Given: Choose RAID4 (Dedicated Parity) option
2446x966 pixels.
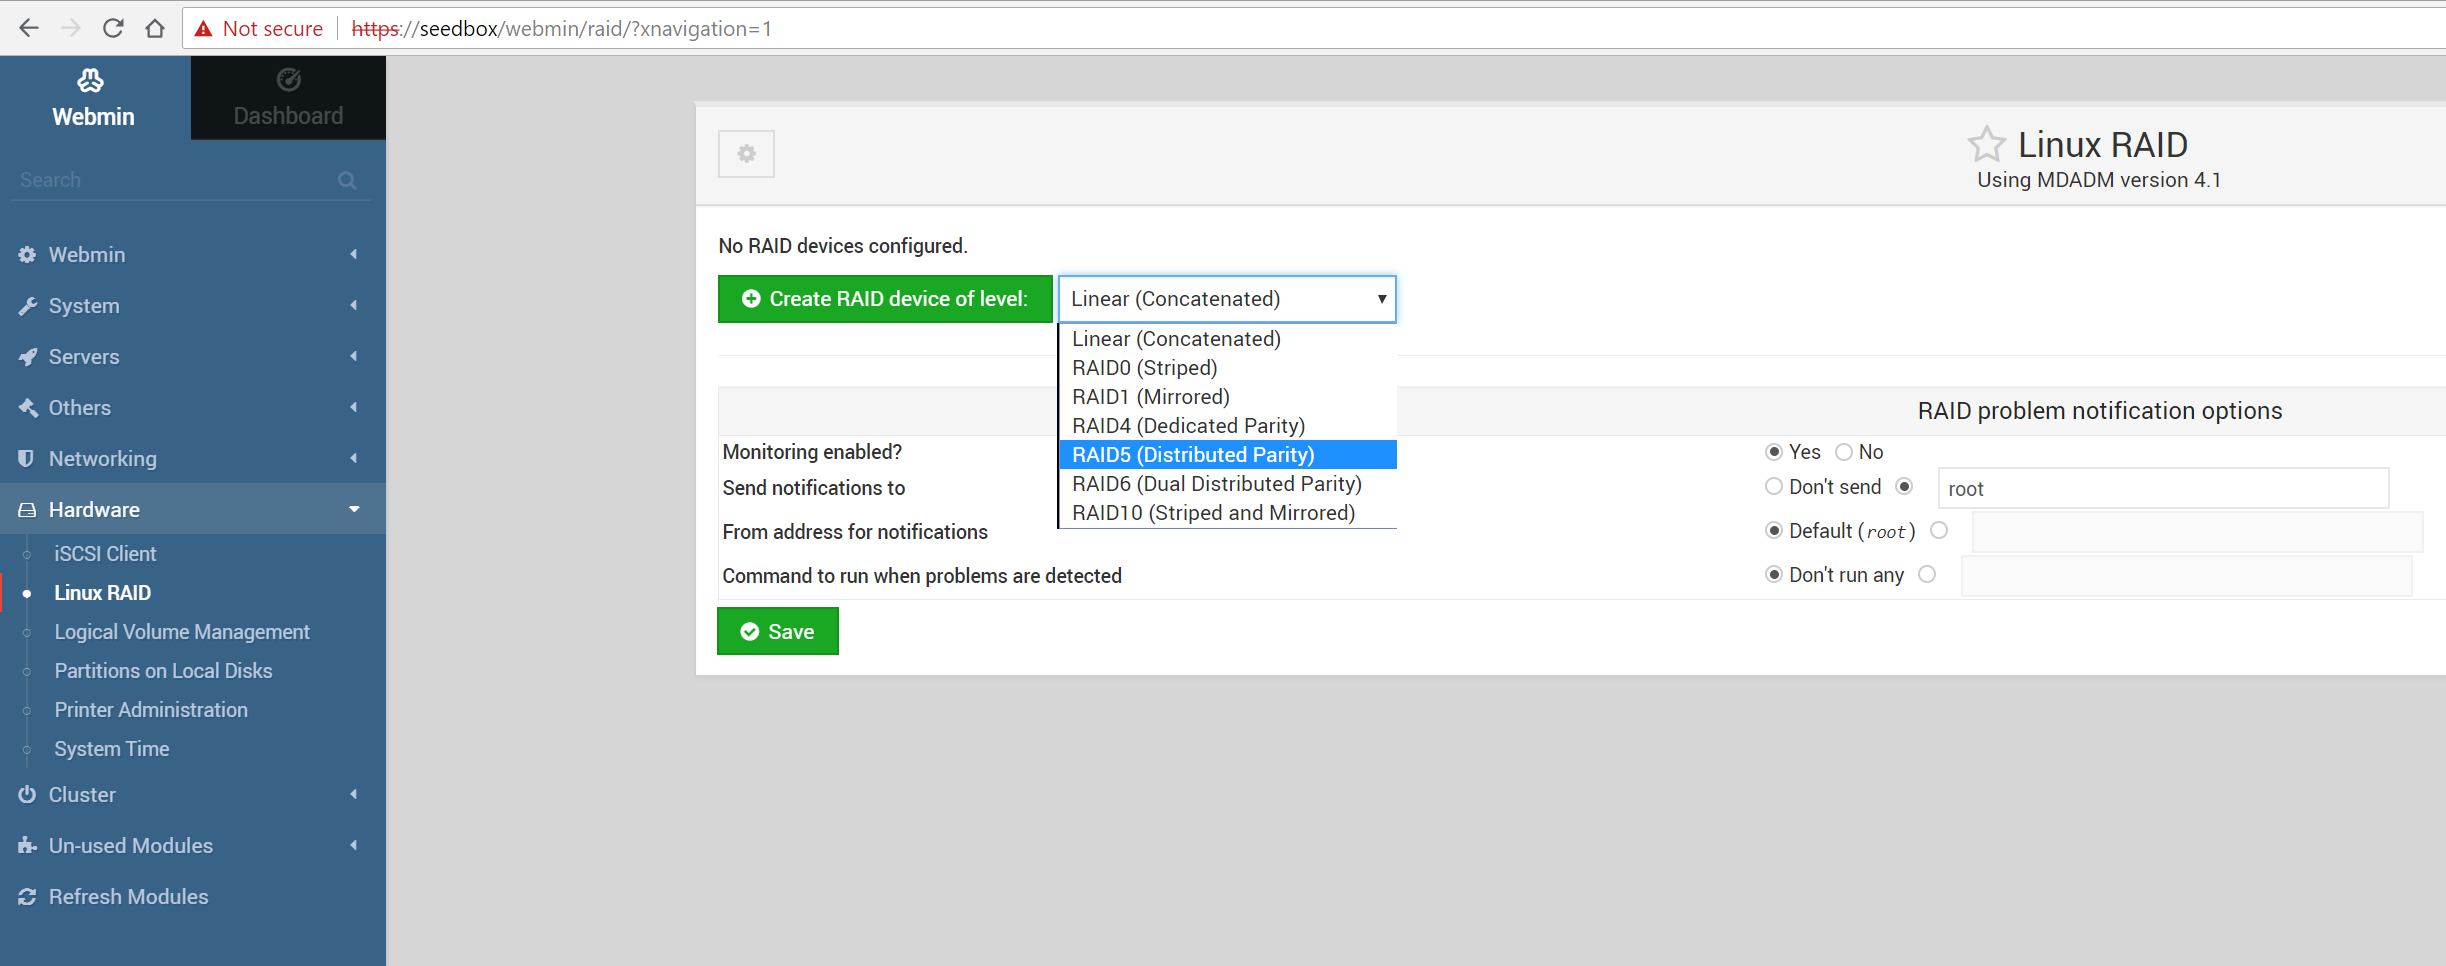Looking at the screenshot, I should coord(1228,426).
